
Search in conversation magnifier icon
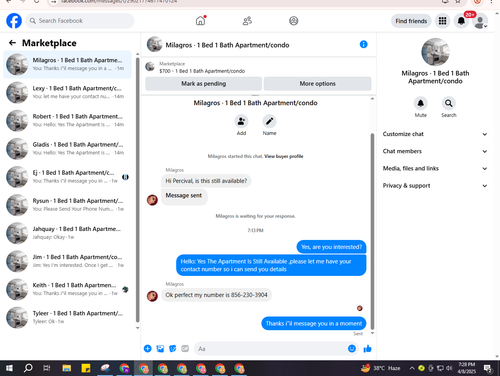(x=449, y=103)
